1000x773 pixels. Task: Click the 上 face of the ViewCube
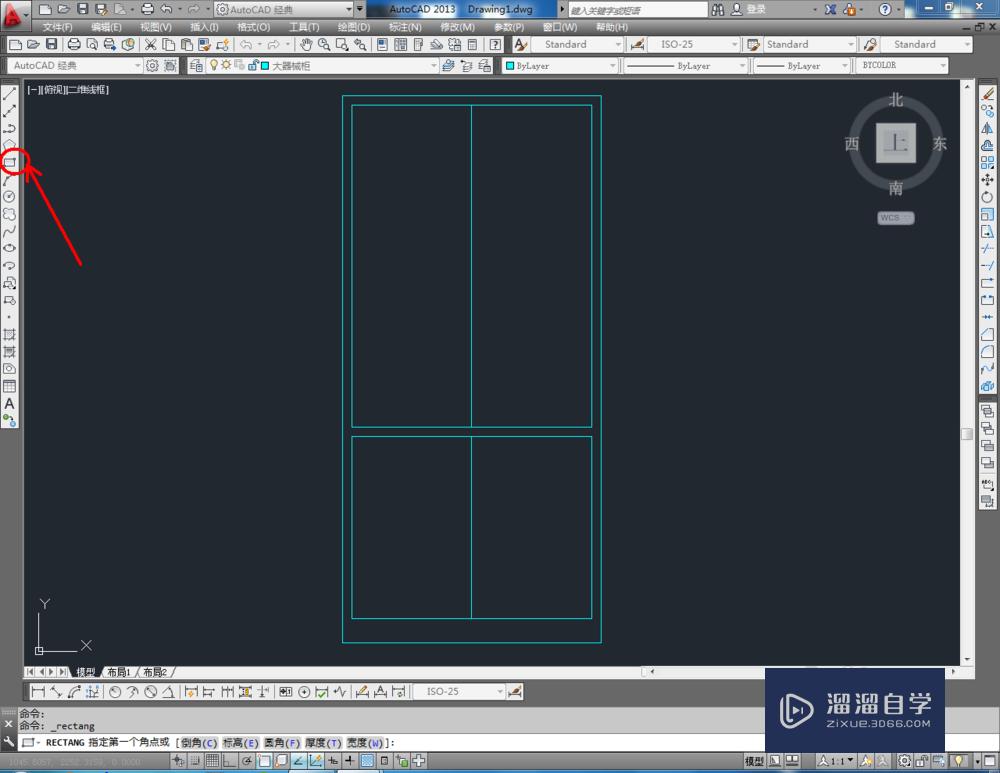pos(895,143)
